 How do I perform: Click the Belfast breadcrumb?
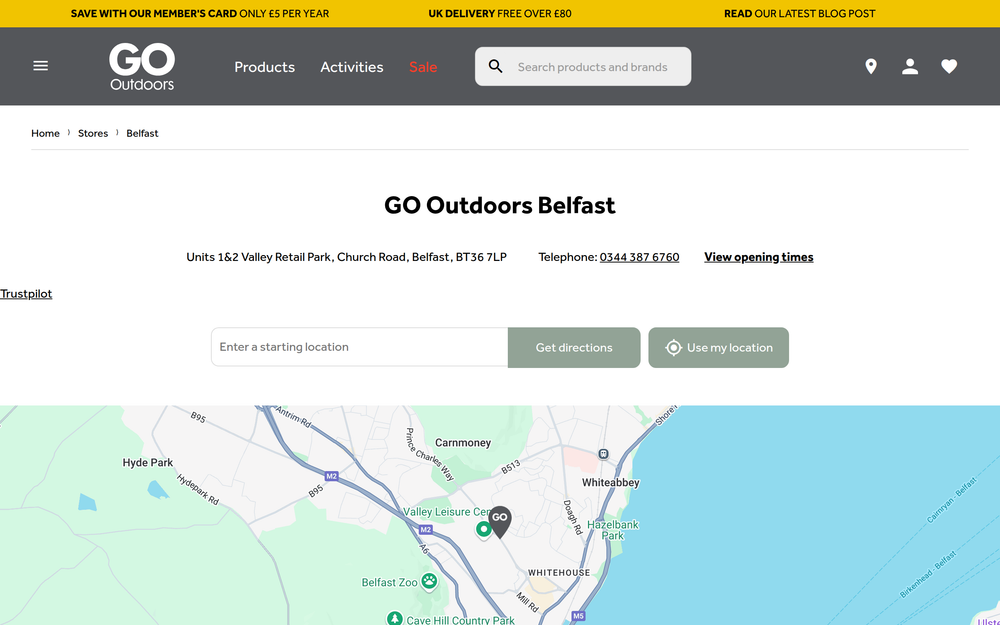pyautogui.click(x=142, y=133)
